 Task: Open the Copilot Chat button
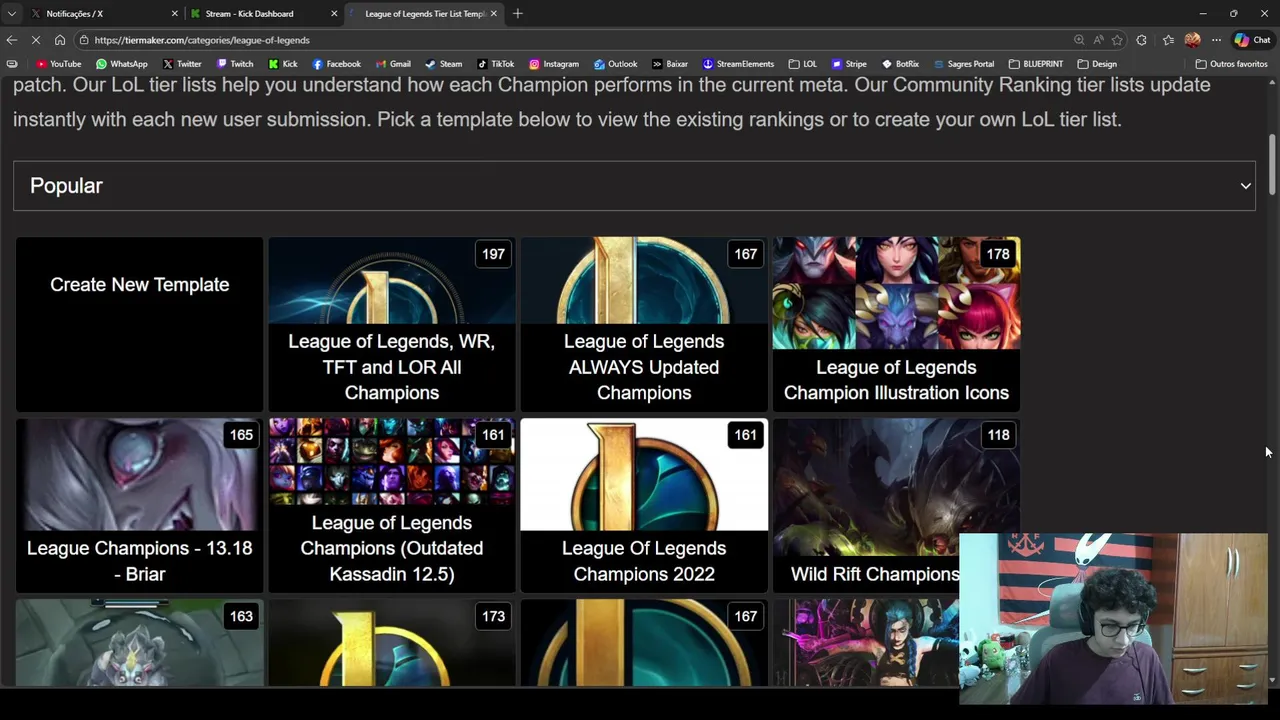pyautogui.click(x=1252, y=40)
